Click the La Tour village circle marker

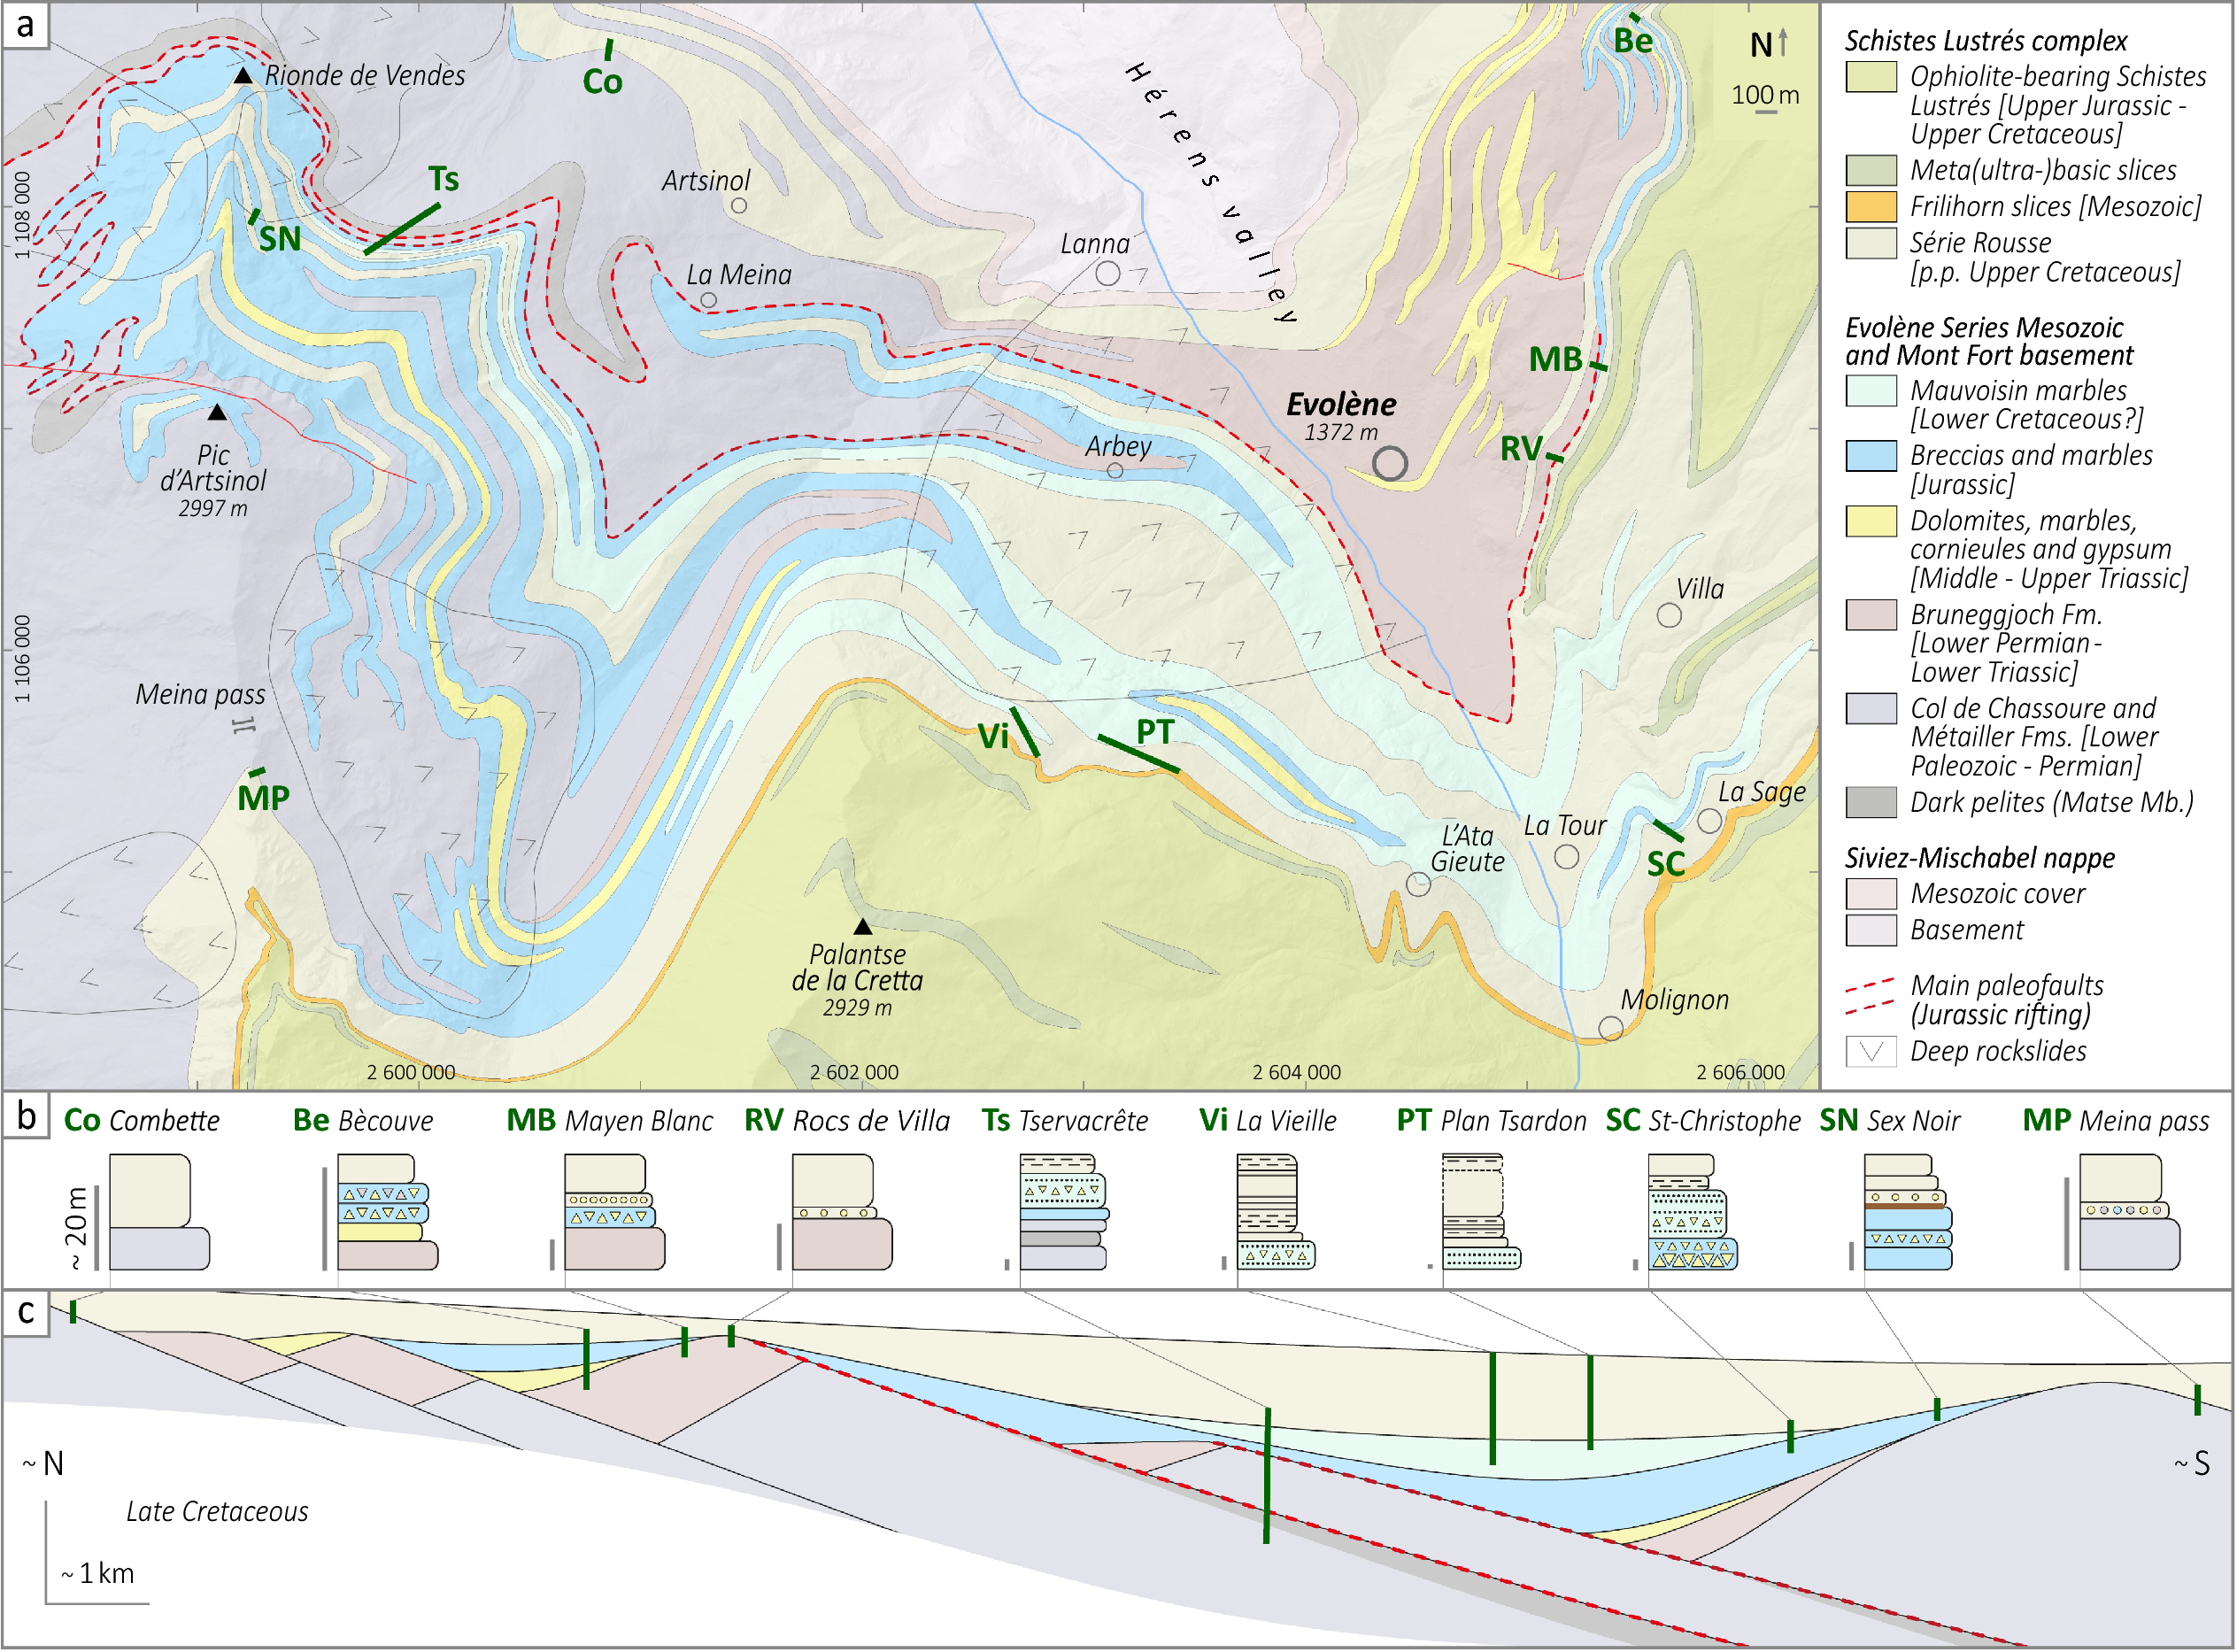pos(1567,857)
